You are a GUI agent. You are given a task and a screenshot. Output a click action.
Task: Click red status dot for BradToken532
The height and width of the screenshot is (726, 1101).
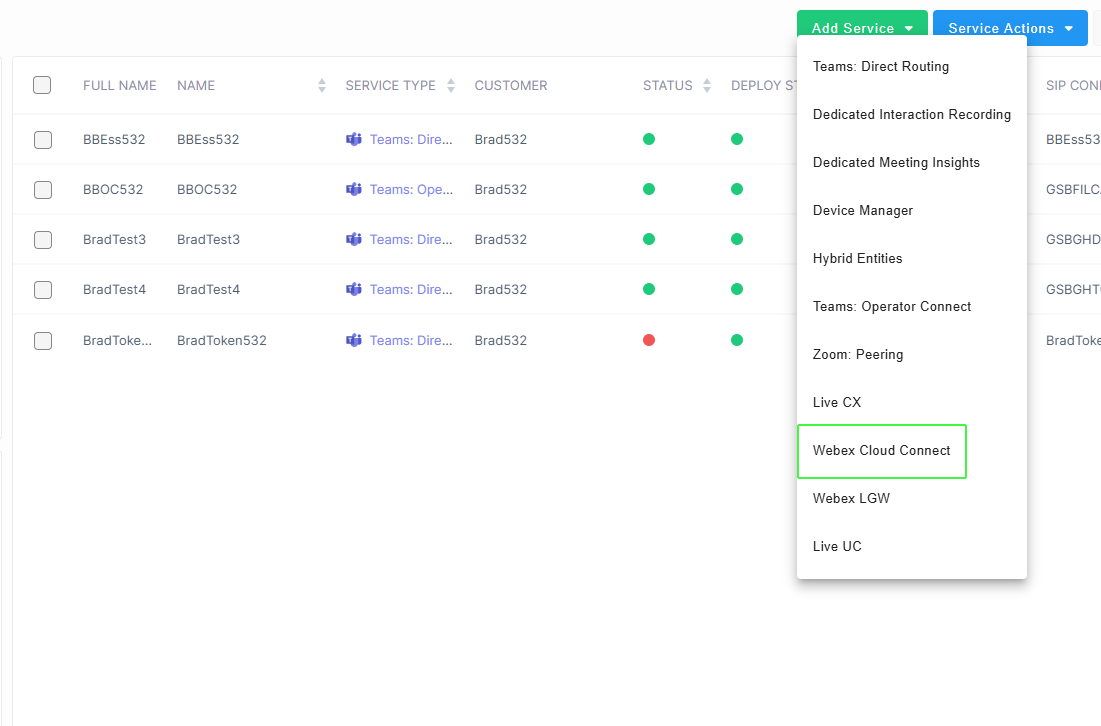coord(649,341)
